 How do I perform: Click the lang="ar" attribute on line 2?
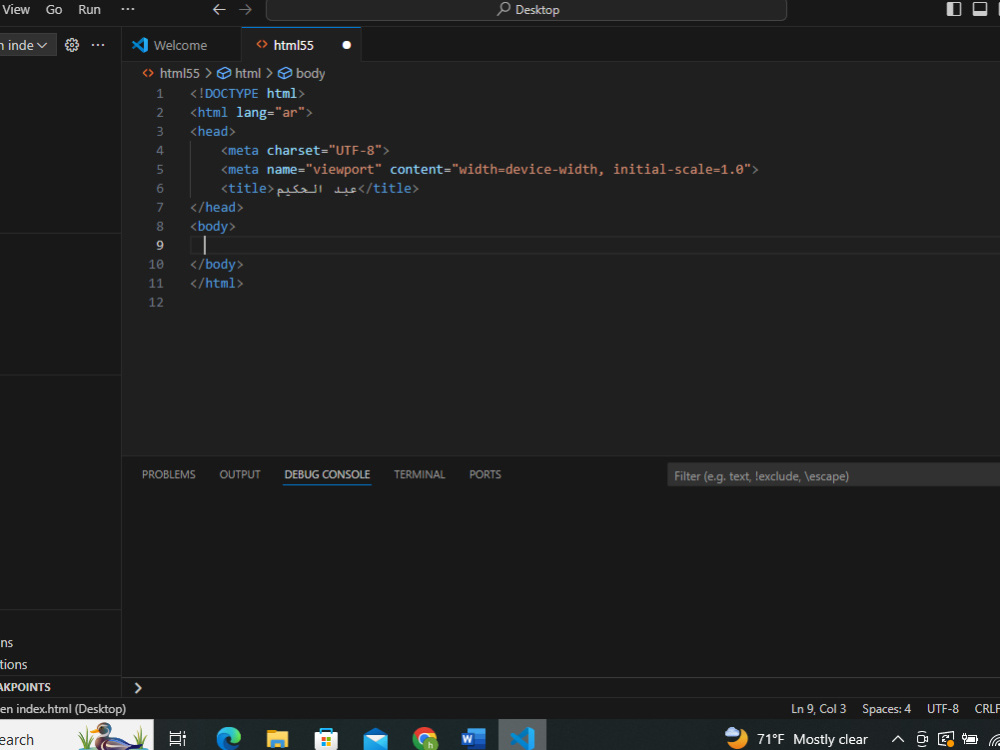coord(270,113)
